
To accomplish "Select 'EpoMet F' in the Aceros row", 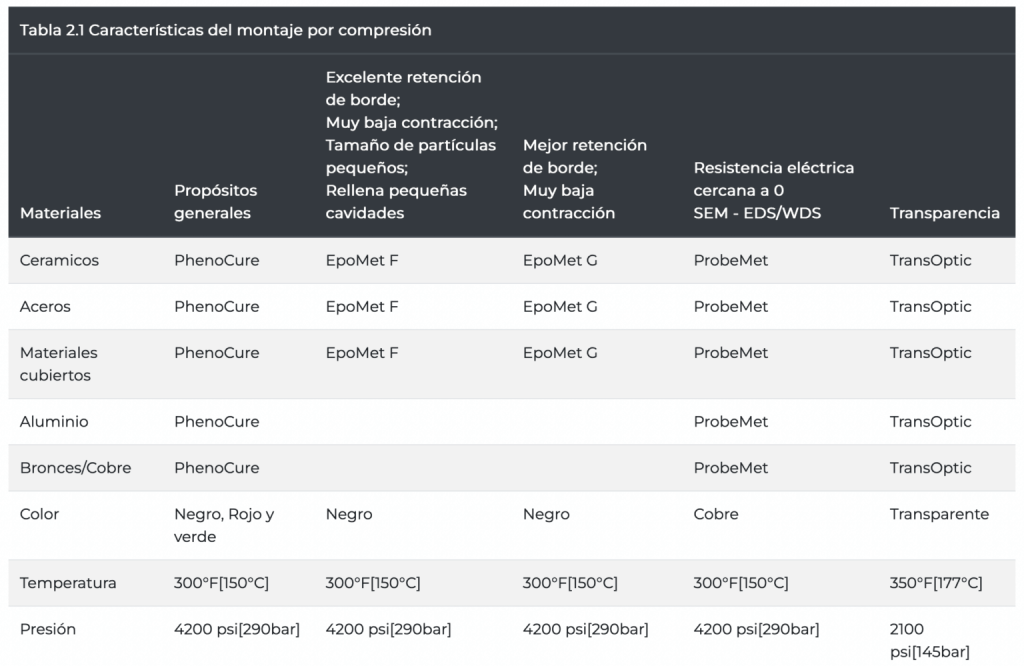I will point(362,306).
